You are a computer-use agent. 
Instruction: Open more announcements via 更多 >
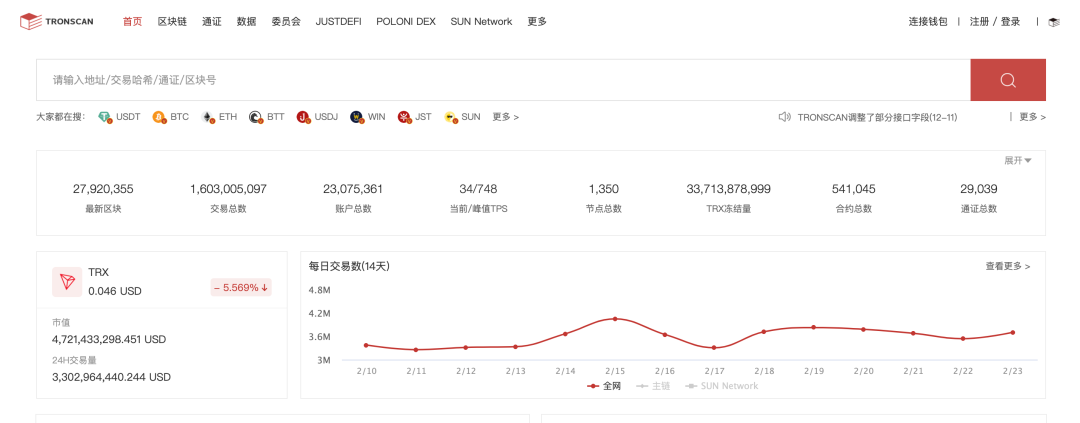(1032, 117)
